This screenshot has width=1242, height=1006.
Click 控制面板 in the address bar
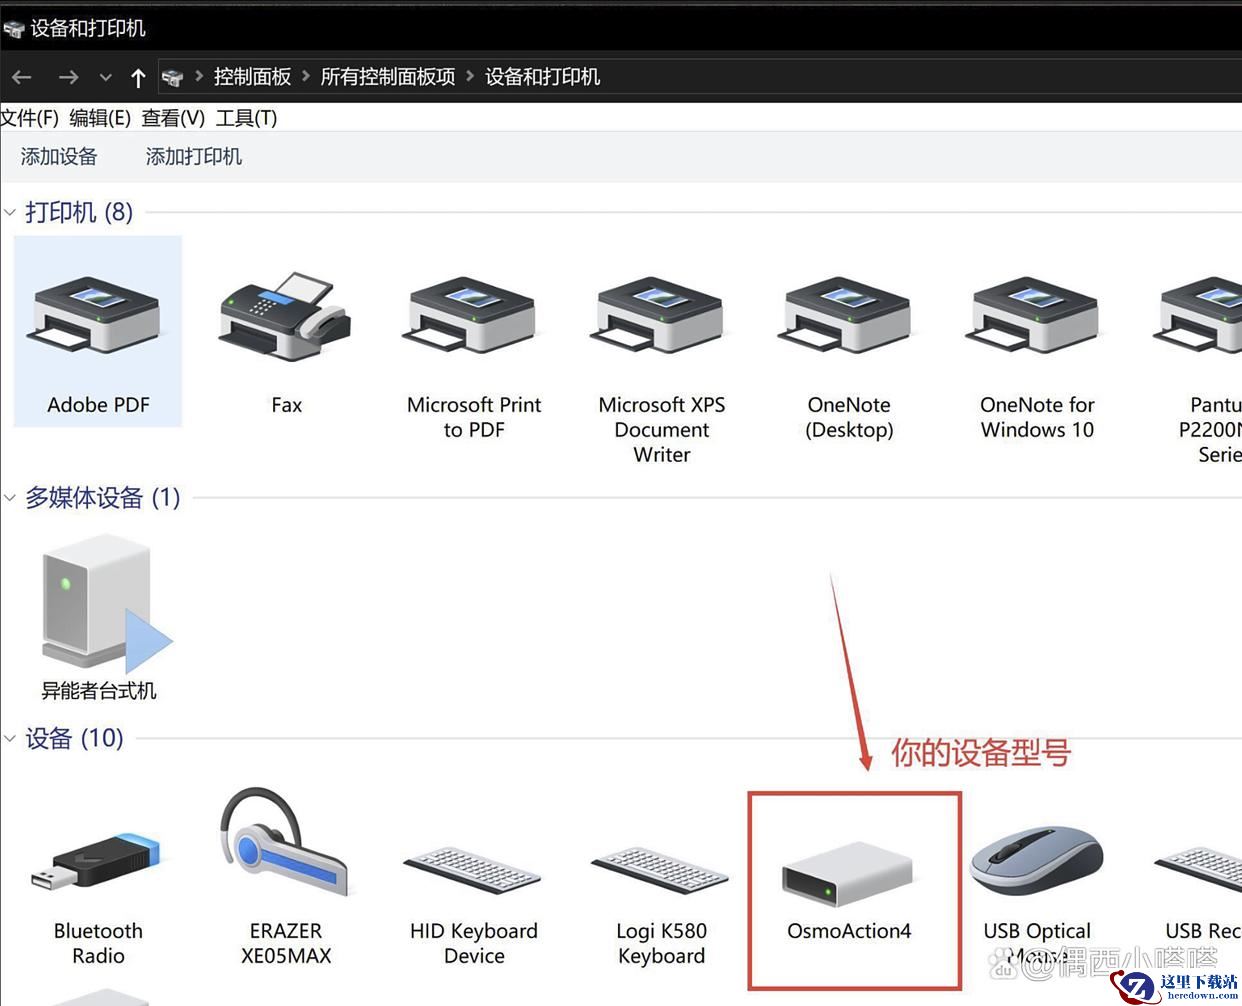pos(252,77)
